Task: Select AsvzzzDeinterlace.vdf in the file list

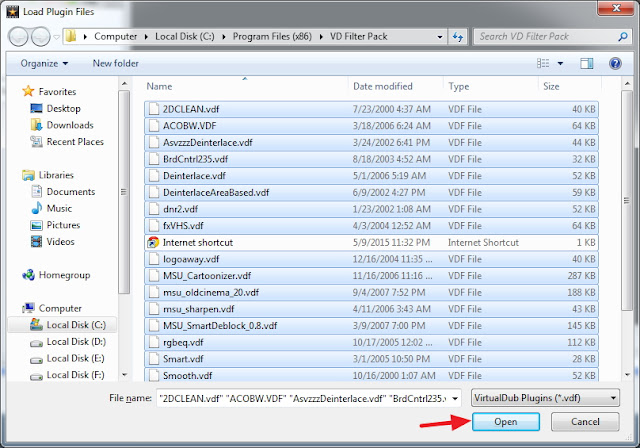Action: click(371, 142)
